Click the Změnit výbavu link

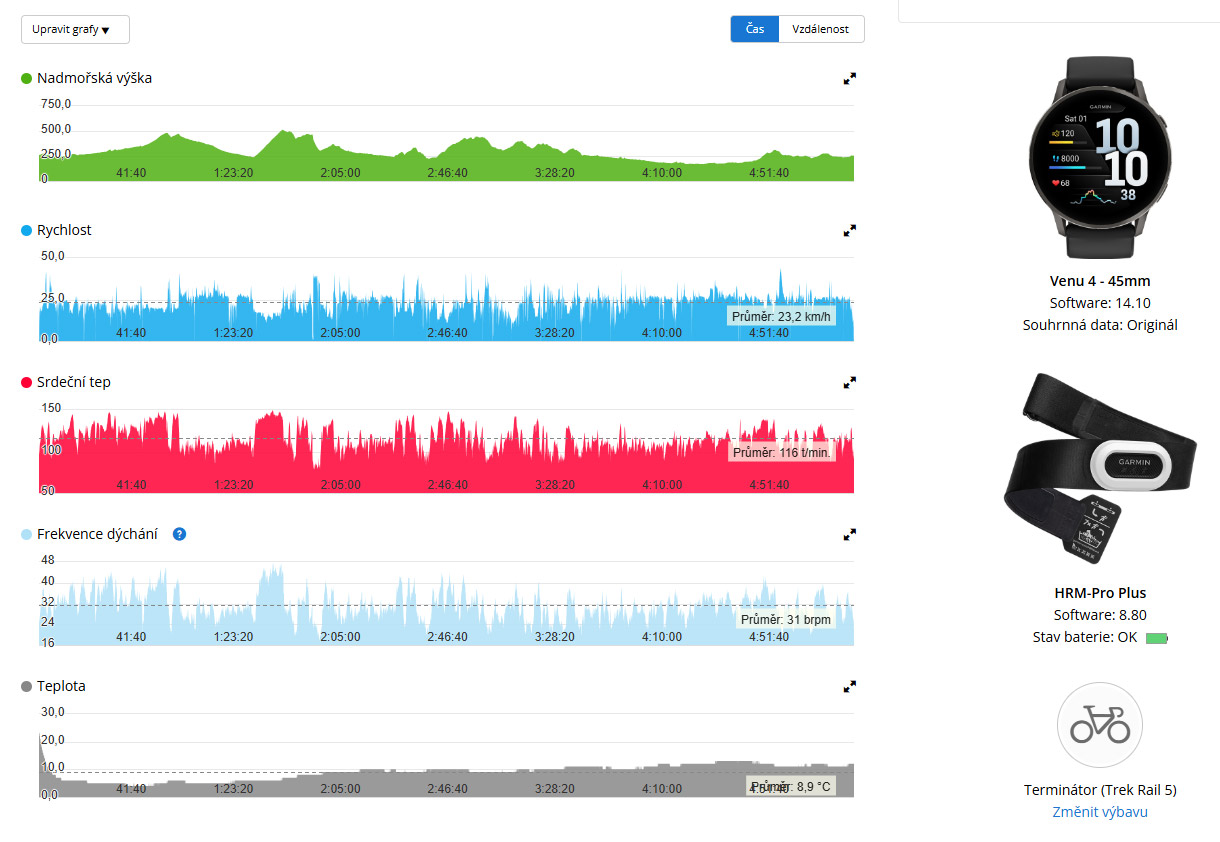click(x=1099, y=812)
